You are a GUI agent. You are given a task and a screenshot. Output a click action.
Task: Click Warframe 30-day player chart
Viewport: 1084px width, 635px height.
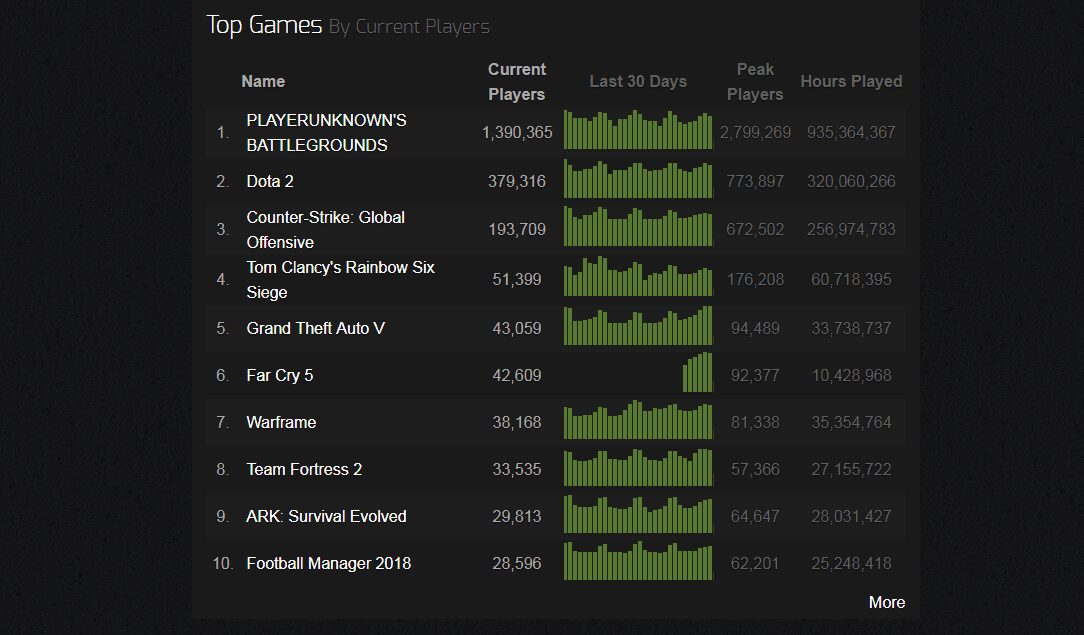coord(638,419)
